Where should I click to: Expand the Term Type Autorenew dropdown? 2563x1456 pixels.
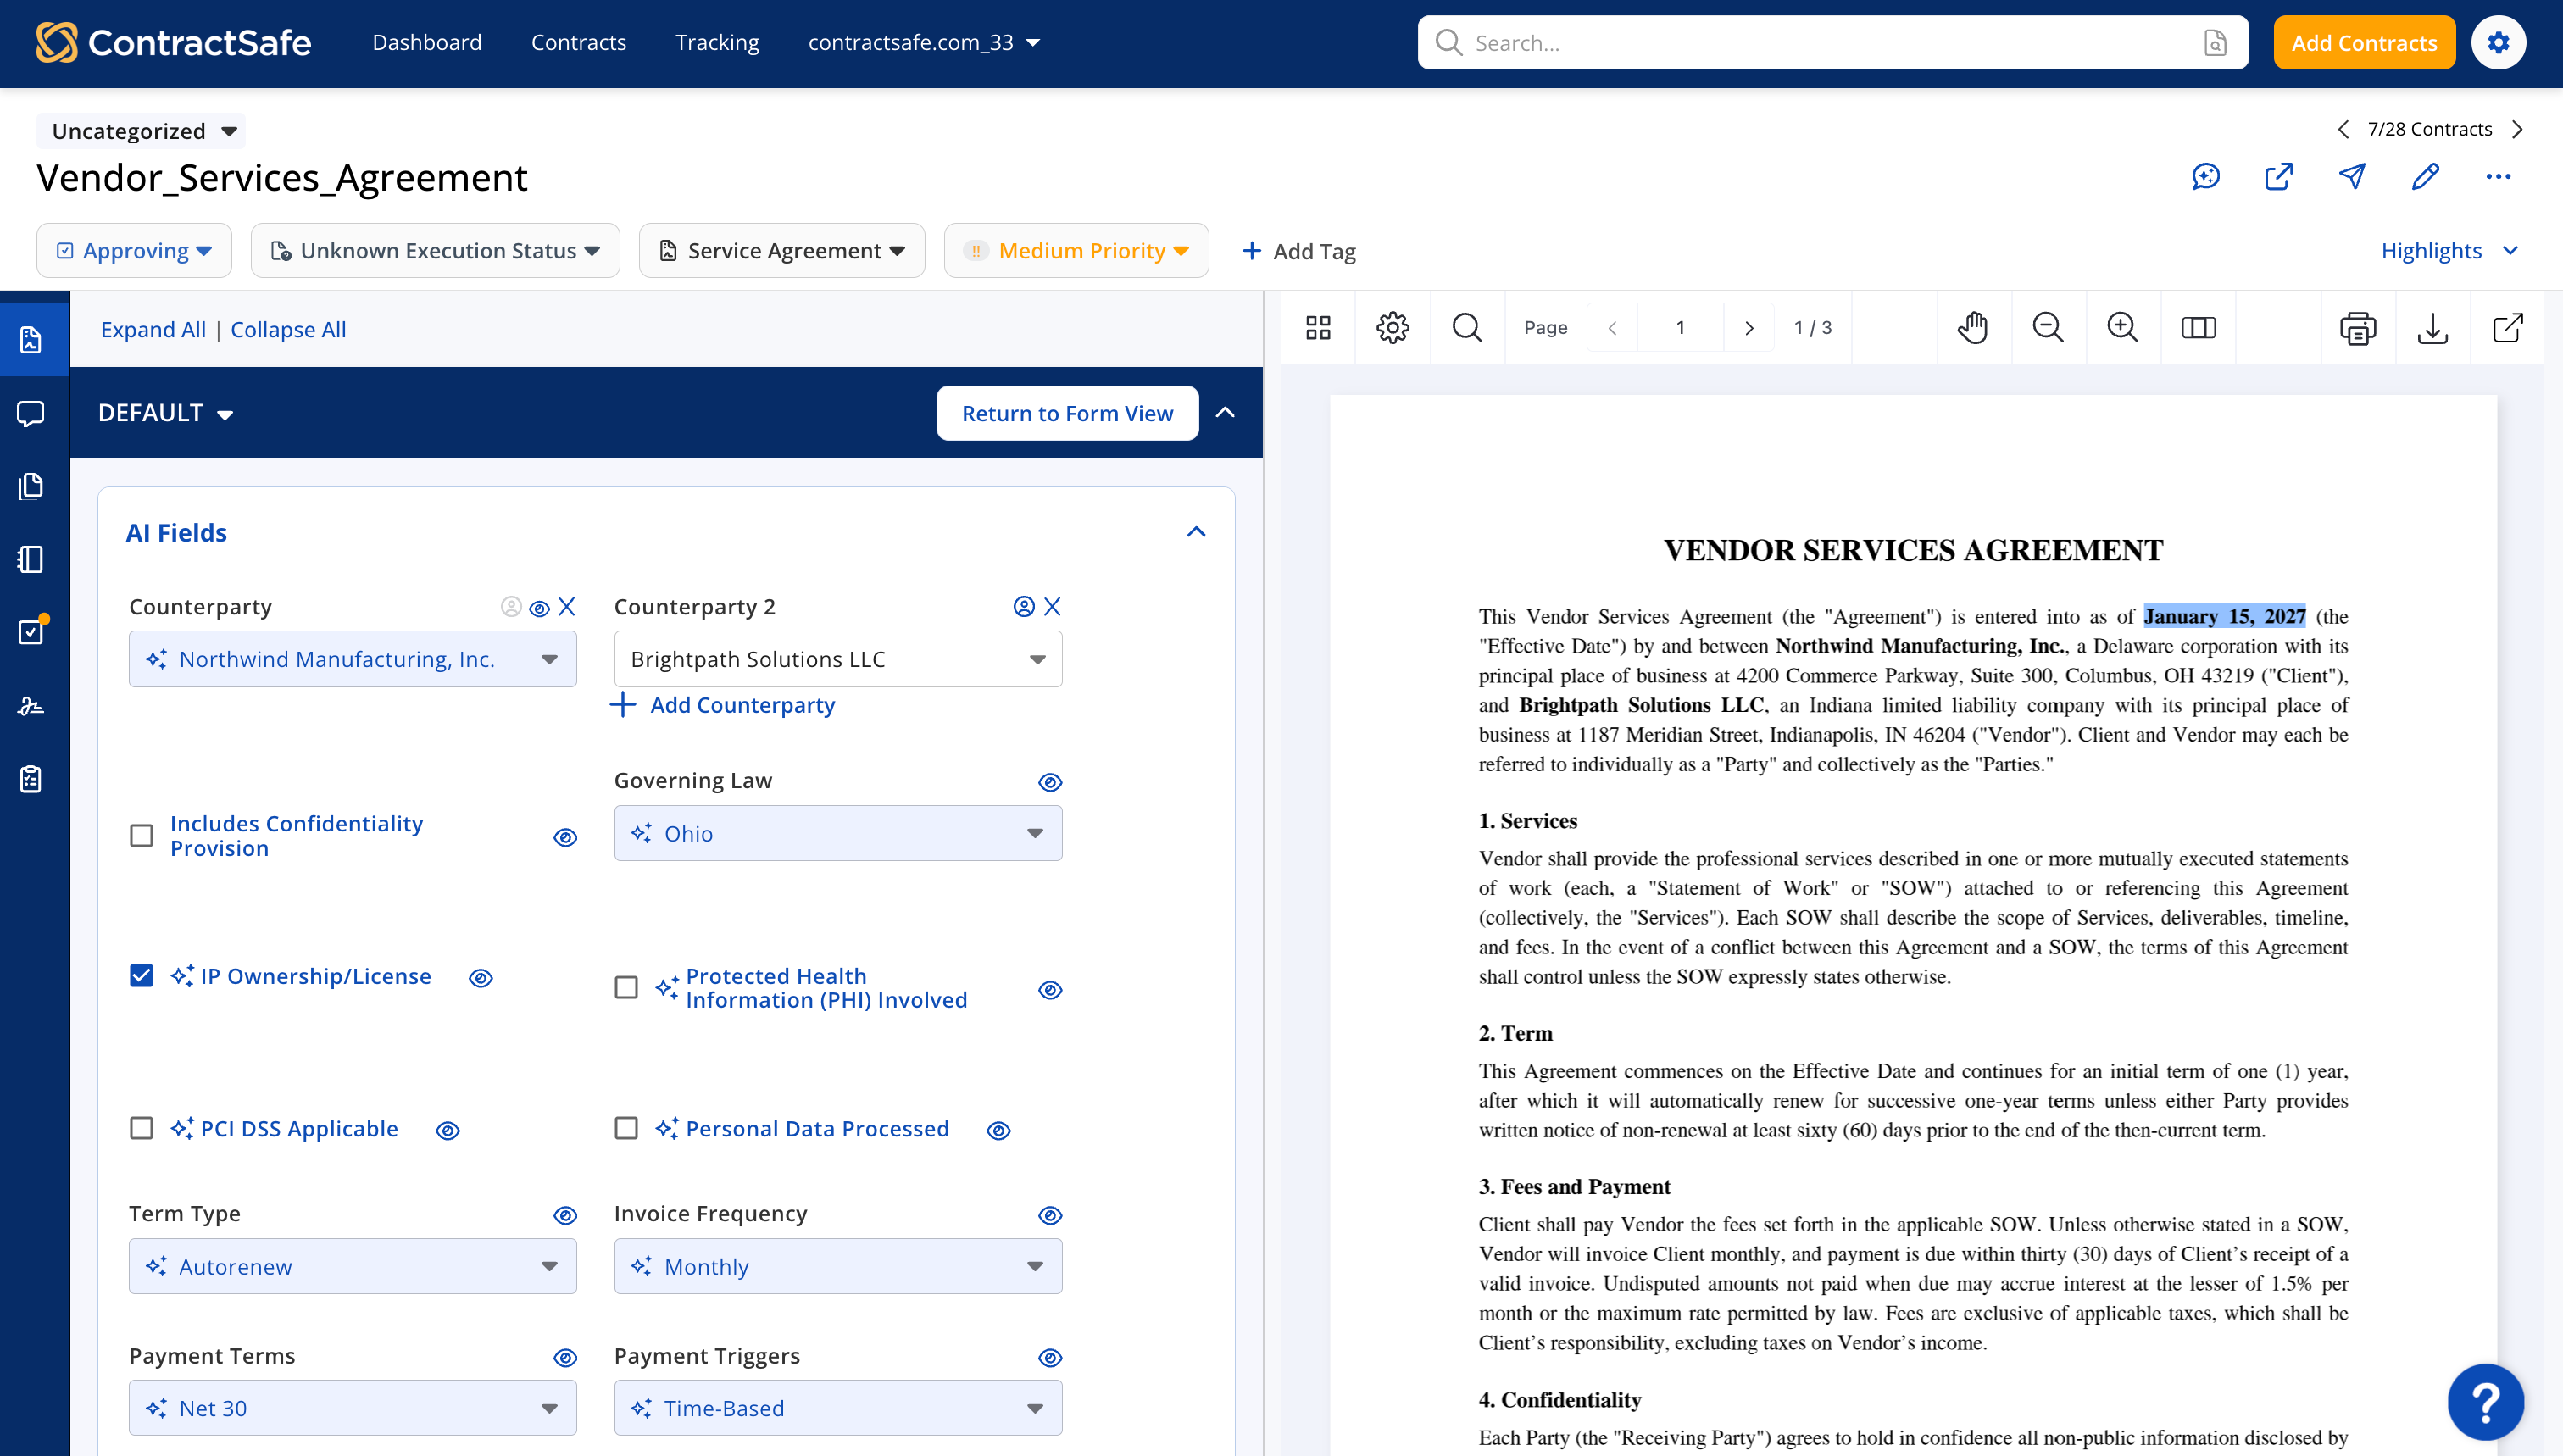353,1266
